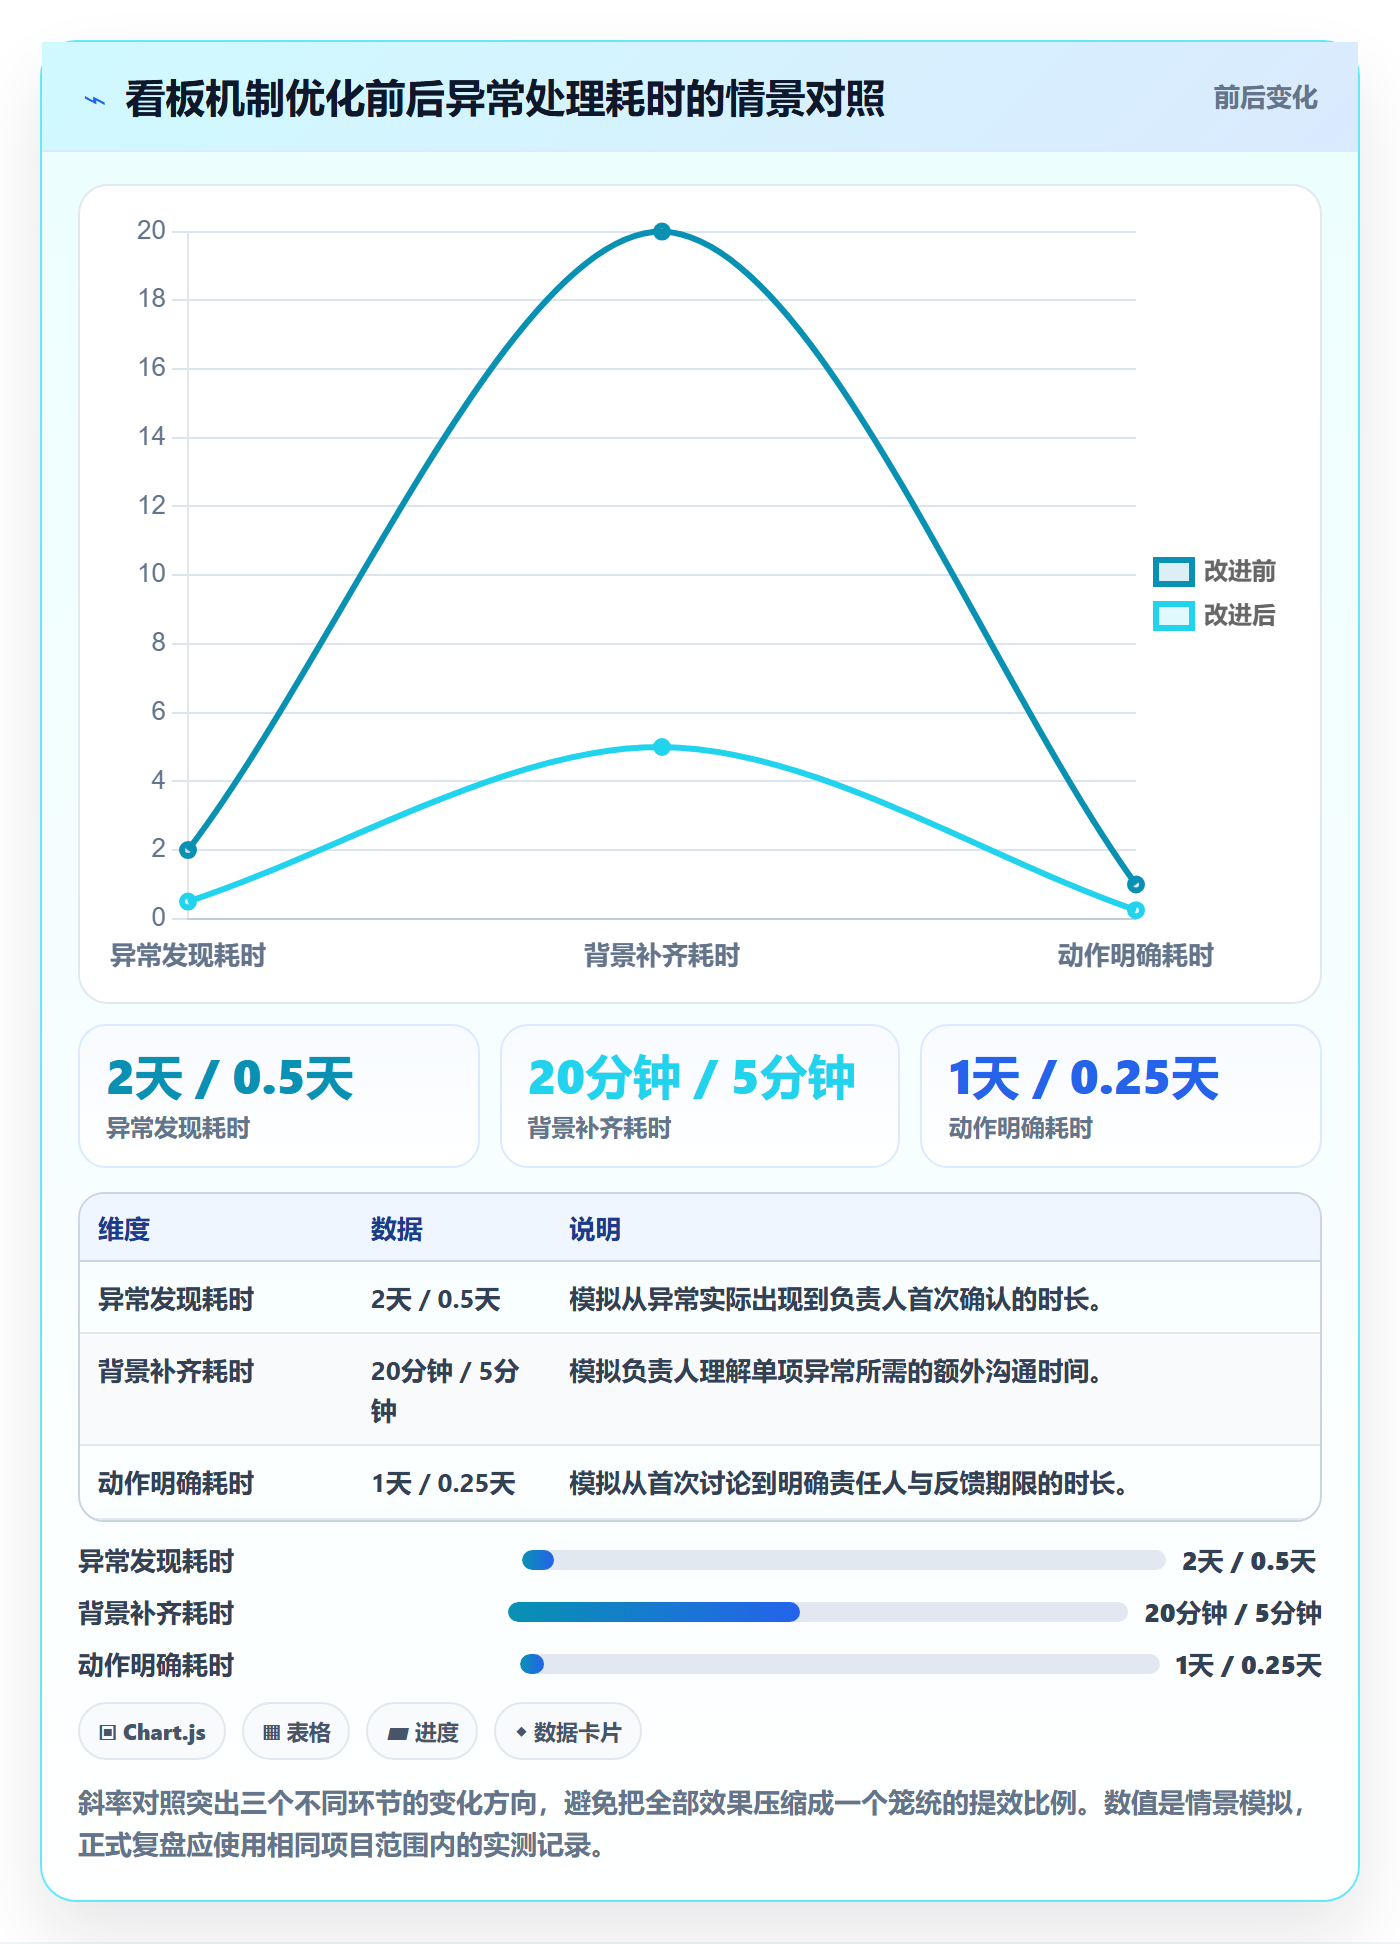Click the 异常发现耗时 x-axis label

pos(188,956)
